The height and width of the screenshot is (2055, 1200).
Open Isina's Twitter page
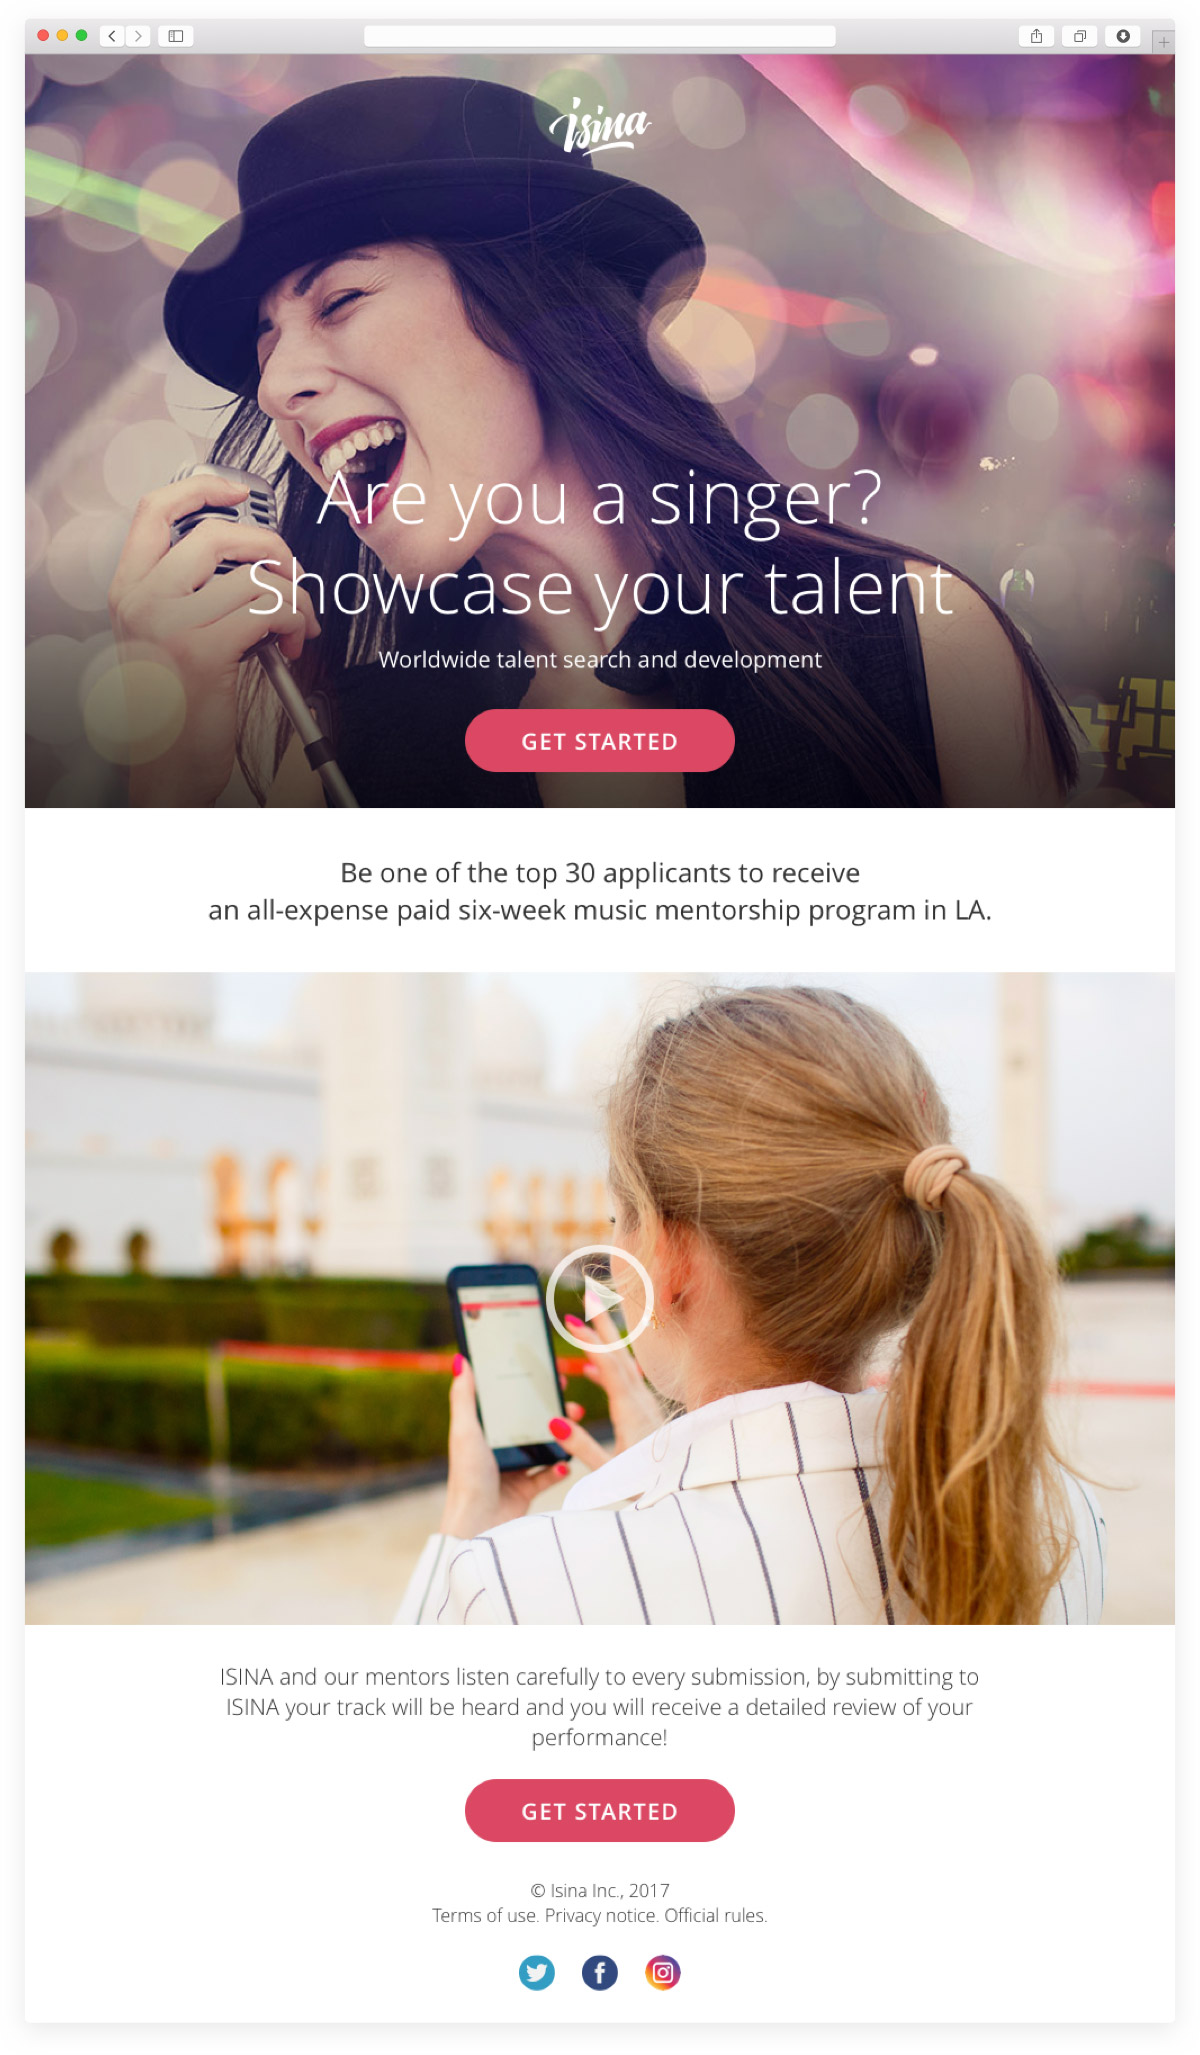tap(537, 1972)
